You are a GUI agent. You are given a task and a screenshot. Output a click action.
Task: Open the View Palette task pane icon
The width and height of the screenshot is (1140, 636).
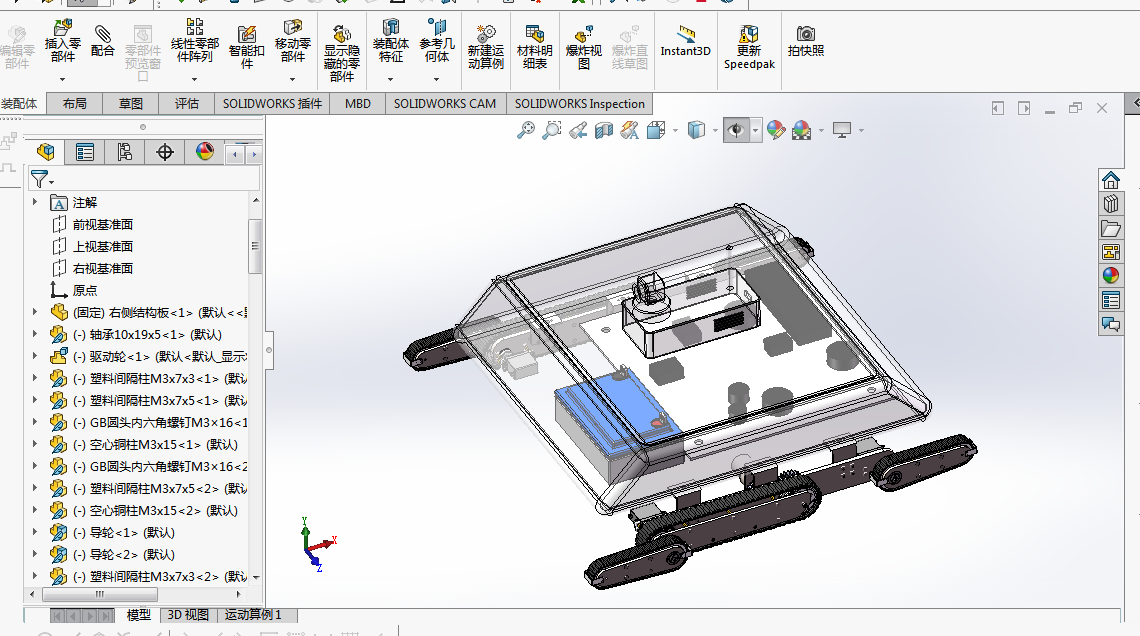coord(1110,252)
